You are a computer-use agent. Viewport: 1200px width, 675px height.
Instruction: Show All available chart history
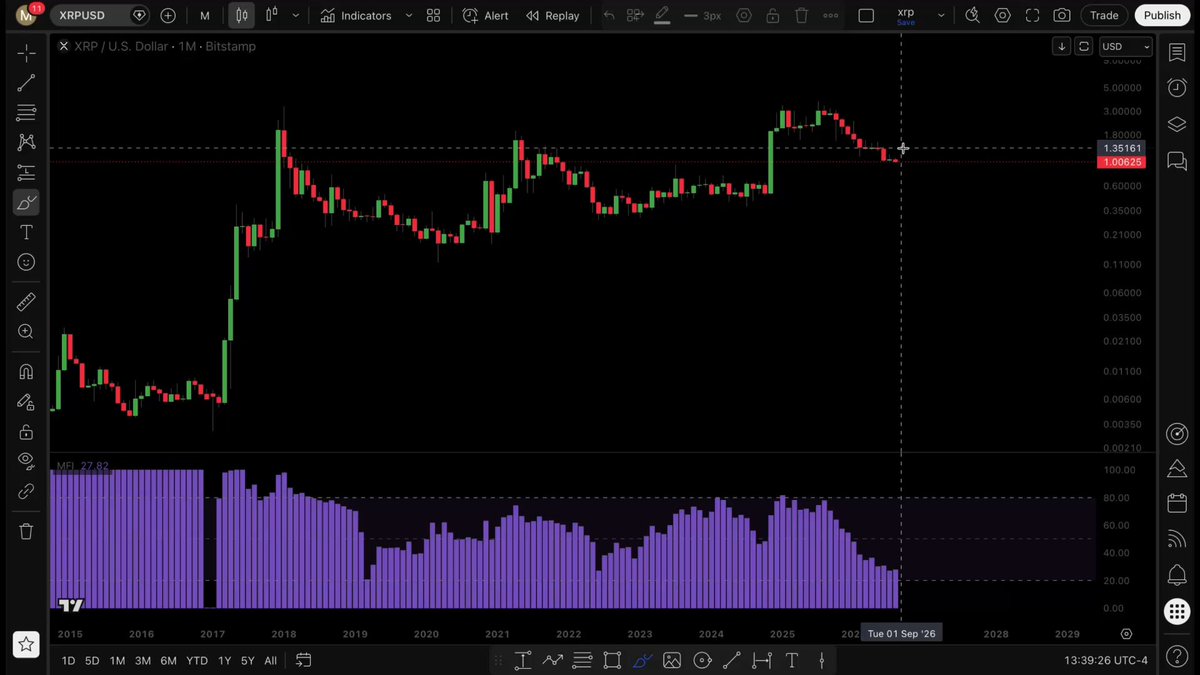pyautogui.click(x=270, y=661)
